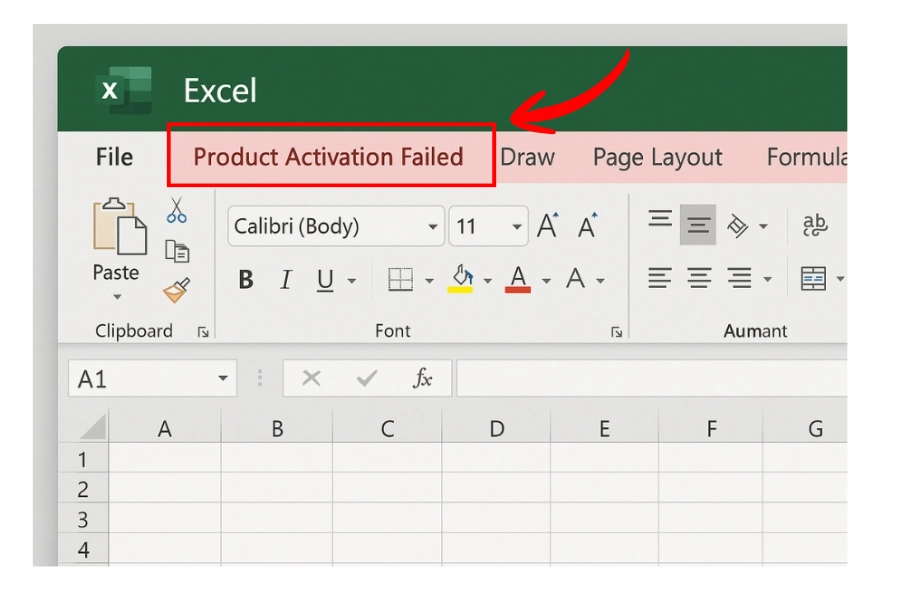Click the Paste clipboard icon
Screen dimensions: 900x600
coord(119,226)
